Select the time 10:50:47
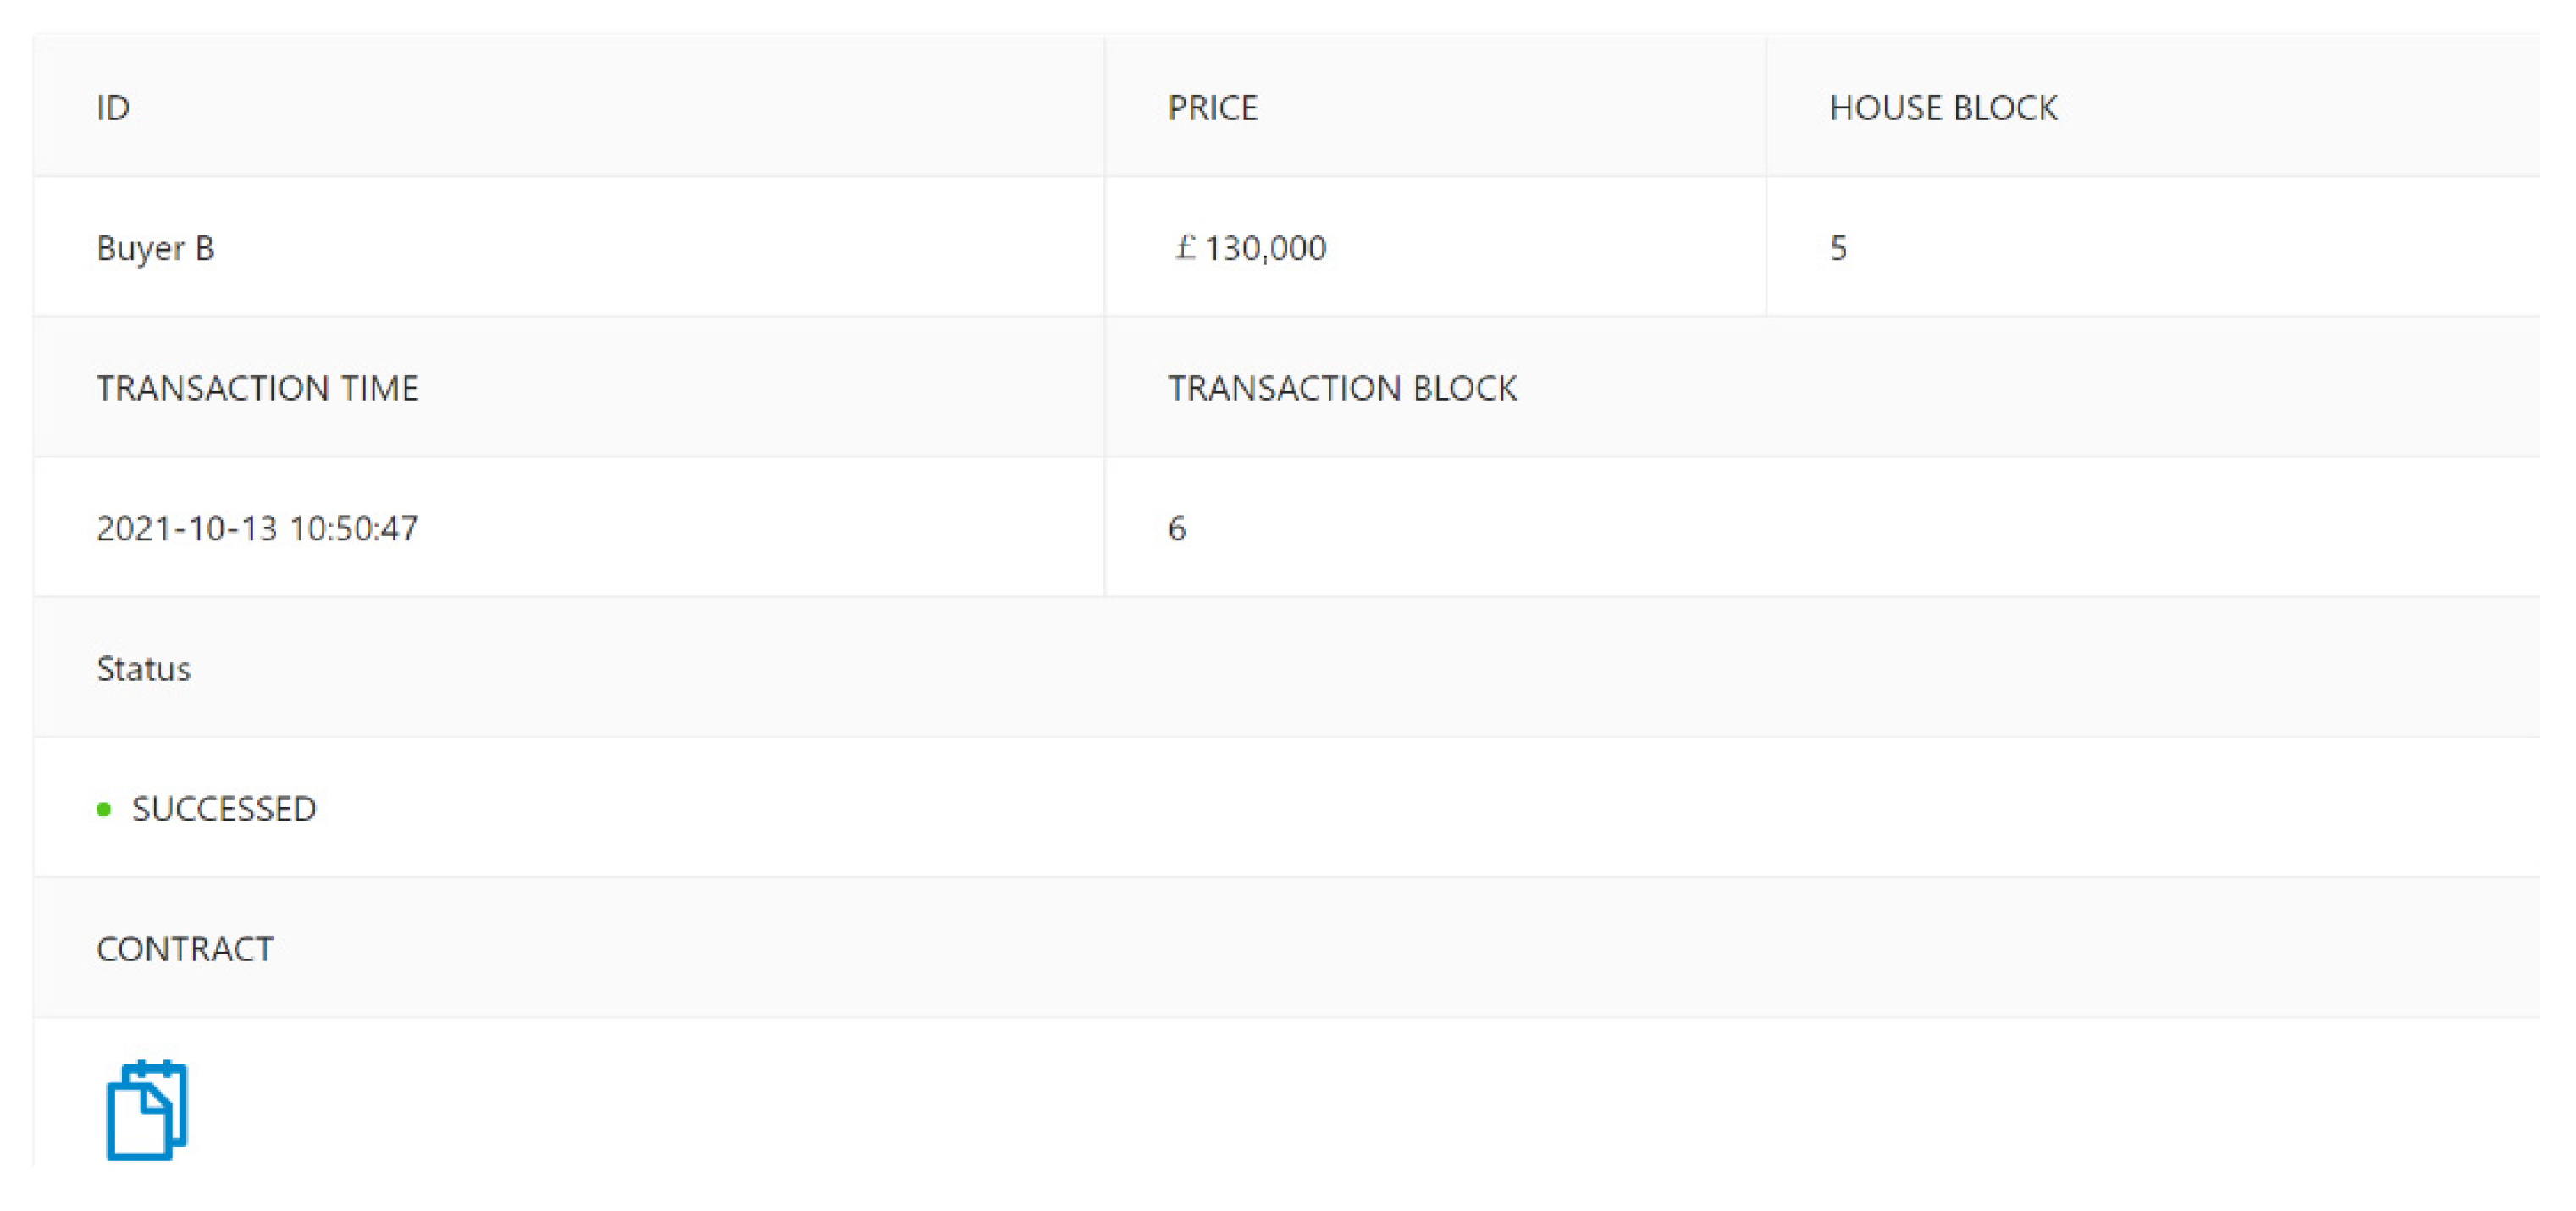 354,528
